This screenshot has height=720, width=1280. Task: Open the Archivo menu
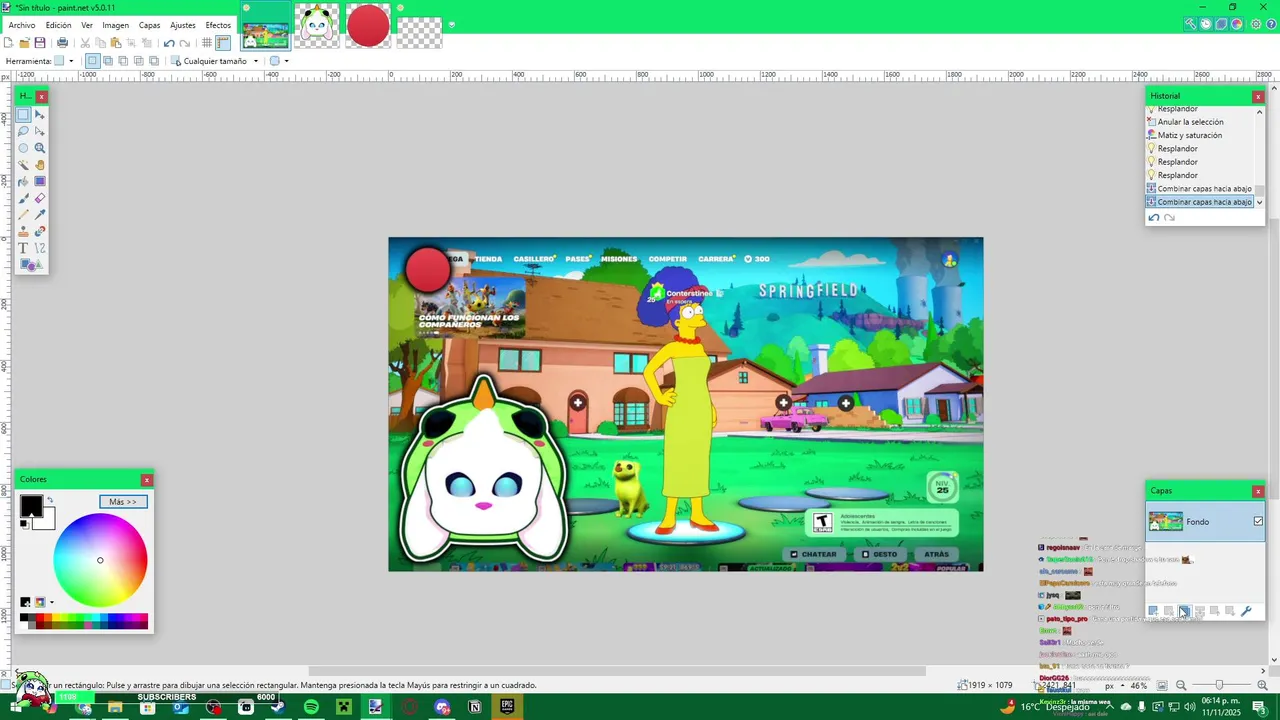(22, 25)
